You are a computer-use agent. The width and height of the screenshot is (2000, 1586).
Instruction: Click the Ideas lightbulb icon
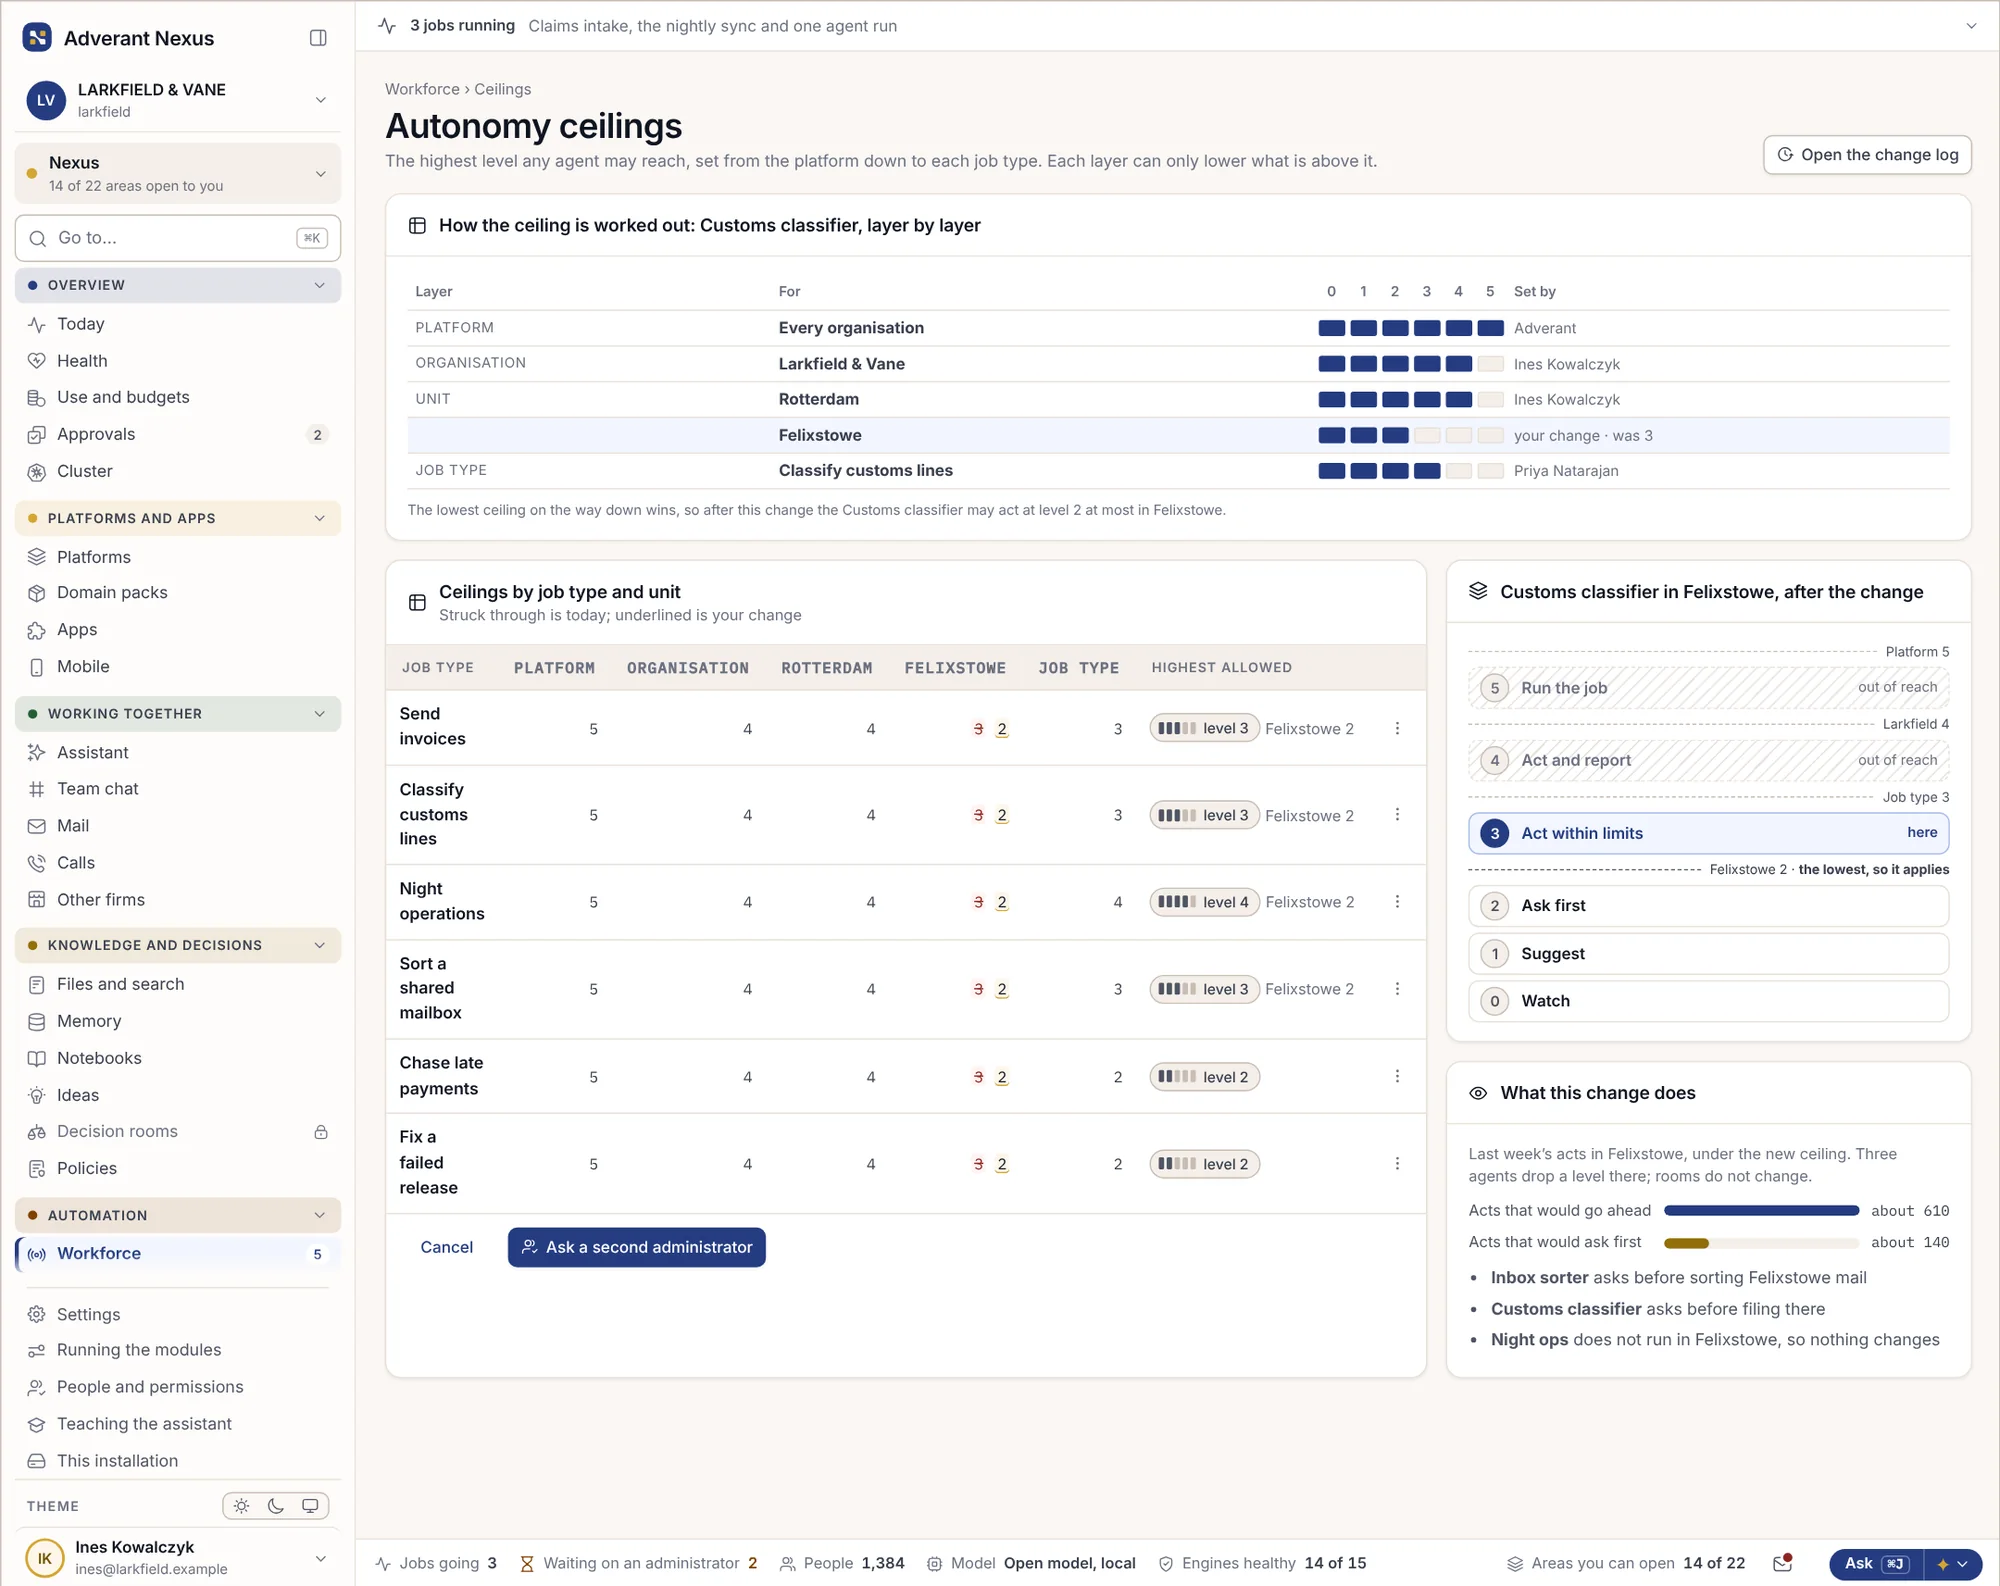[37, 1096]
